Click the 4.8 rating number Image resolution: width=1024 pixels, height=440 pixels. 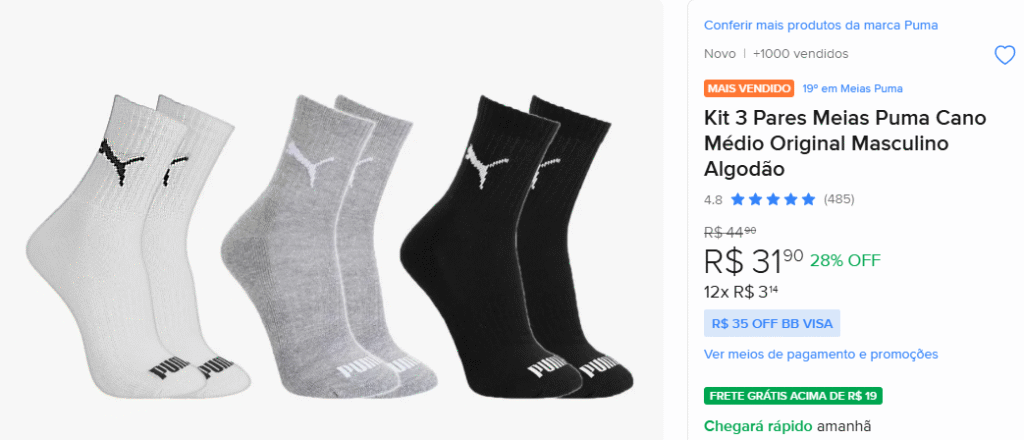(x=713, y=199)
